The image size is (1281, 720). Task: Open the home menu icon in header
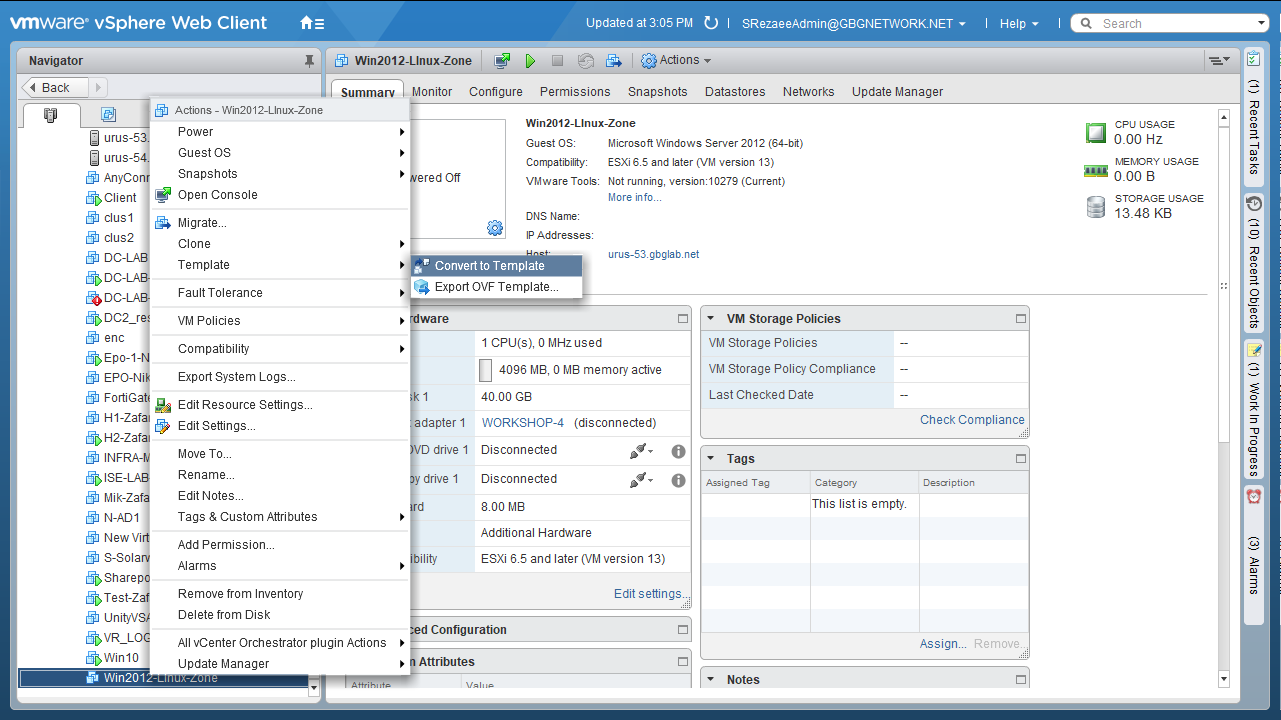[312, 23]
